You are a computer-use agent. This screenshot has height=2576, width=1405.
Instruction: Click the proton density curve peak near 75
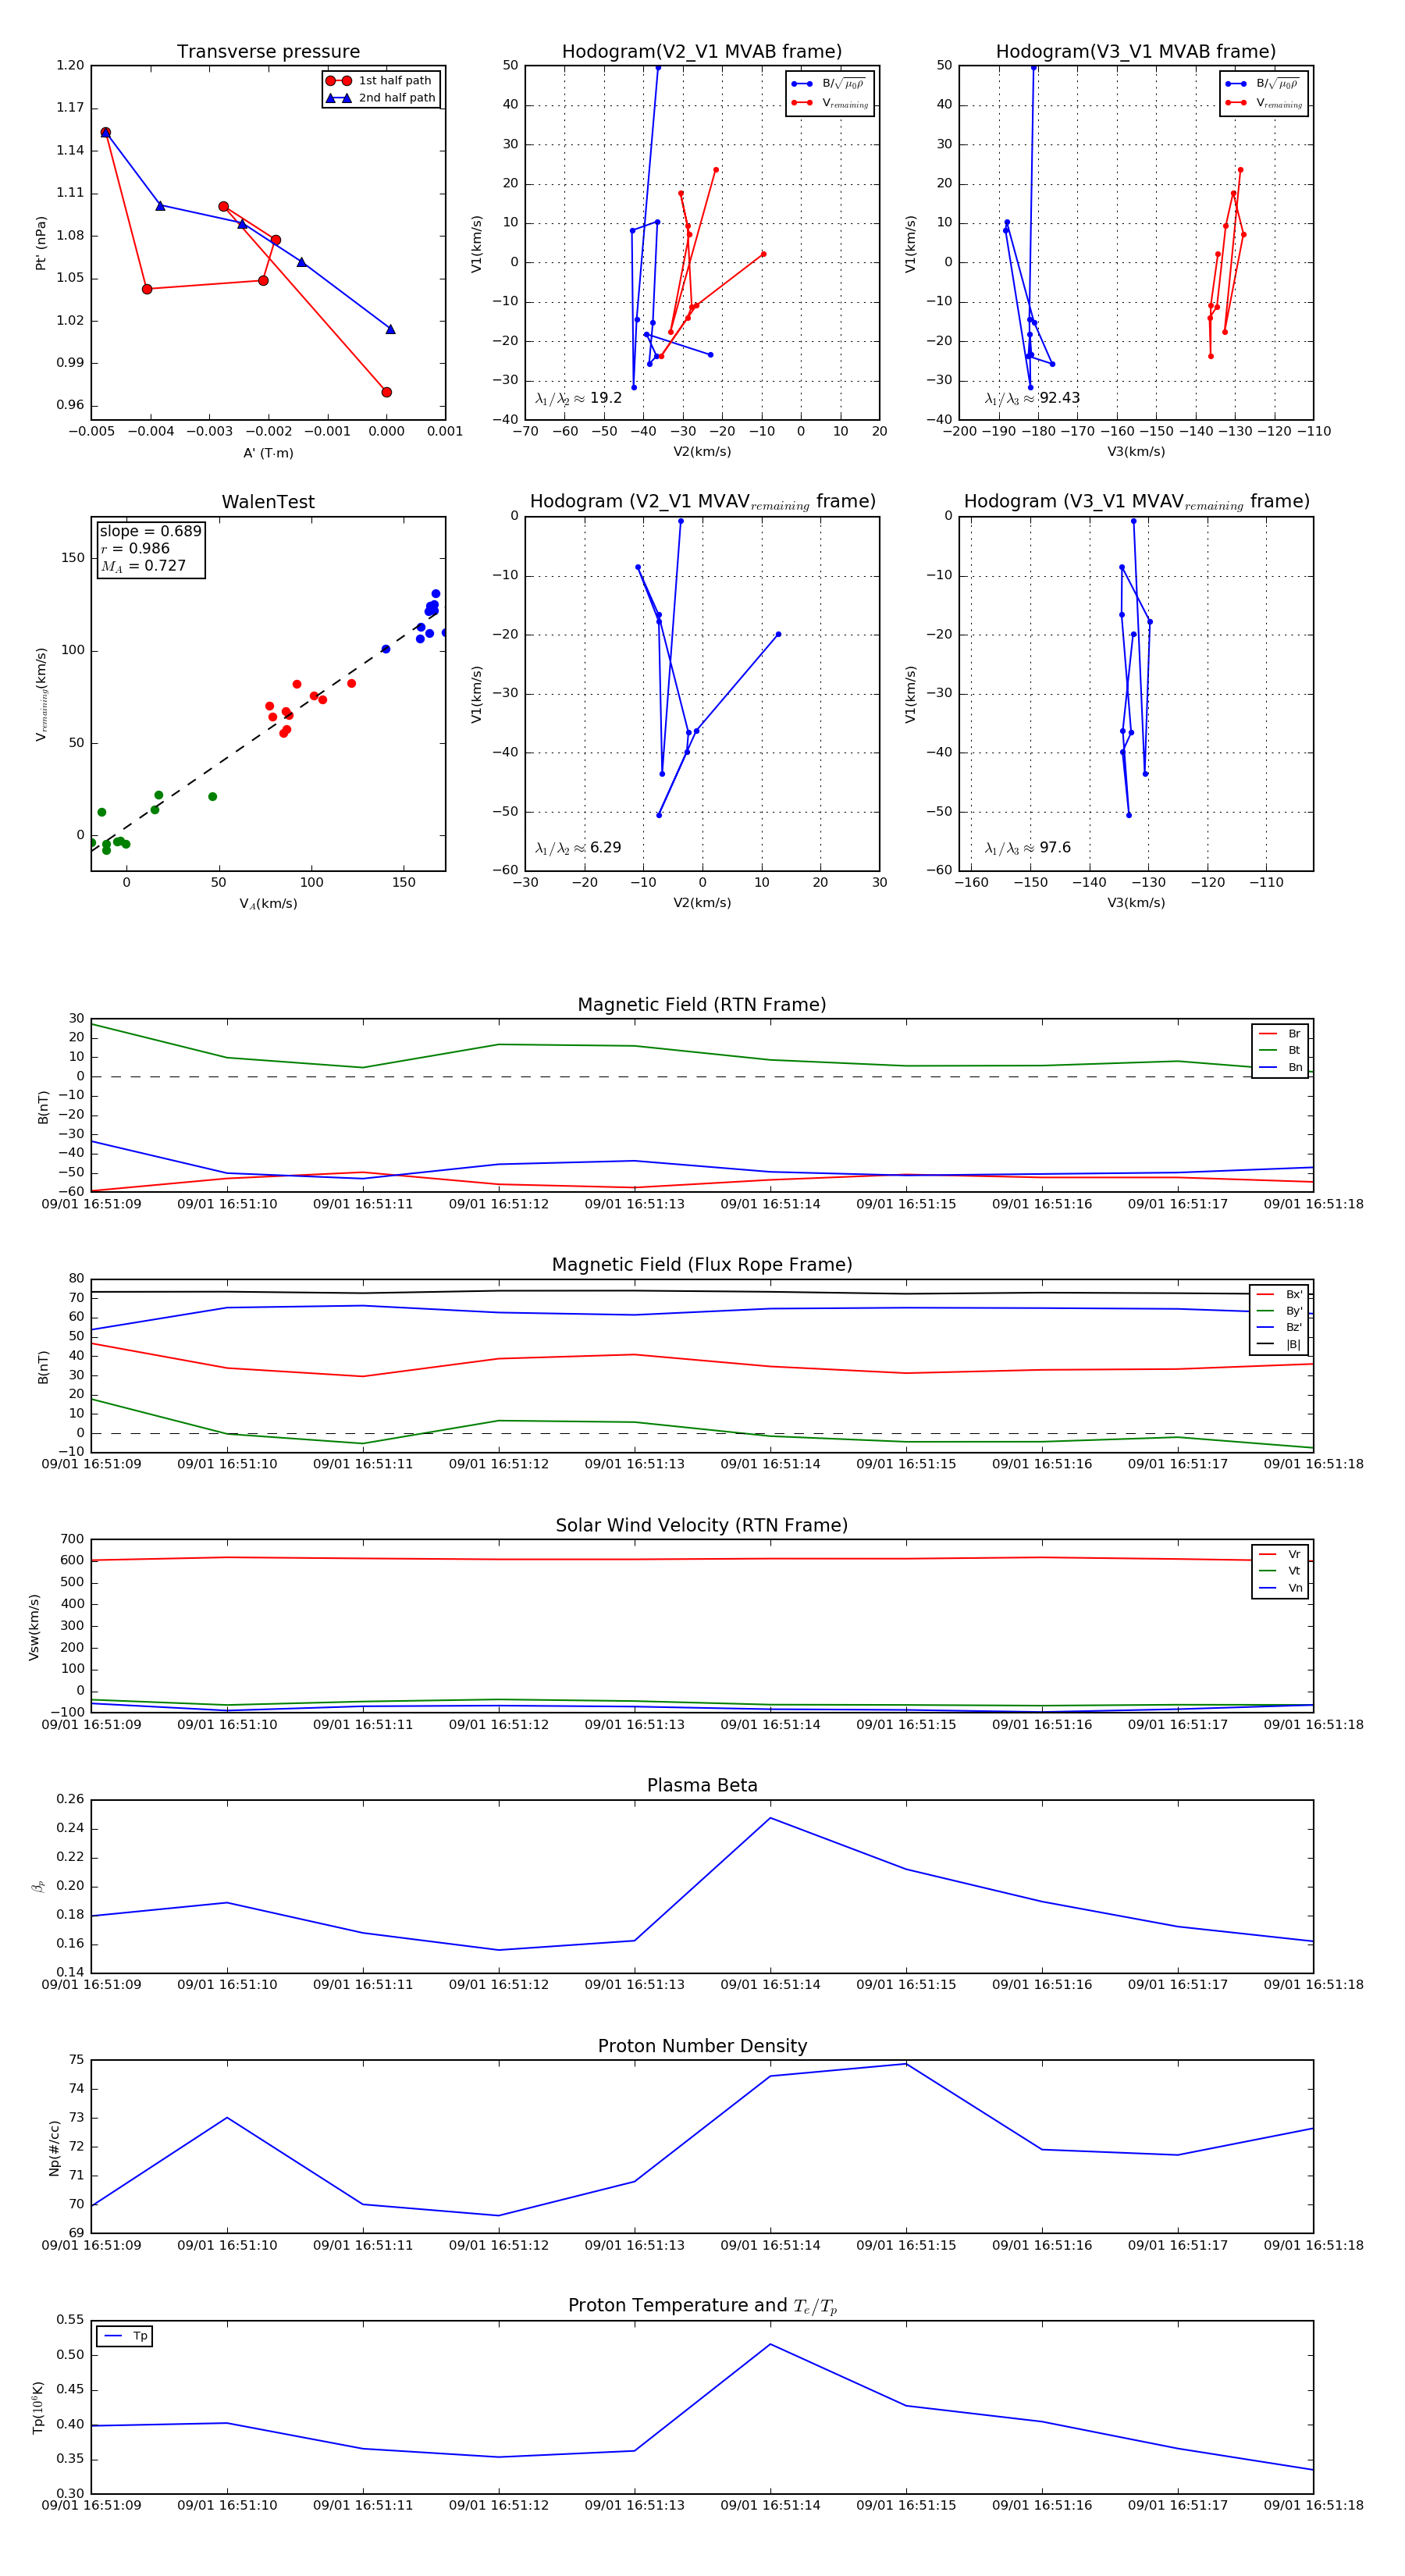pos(906,2063)
